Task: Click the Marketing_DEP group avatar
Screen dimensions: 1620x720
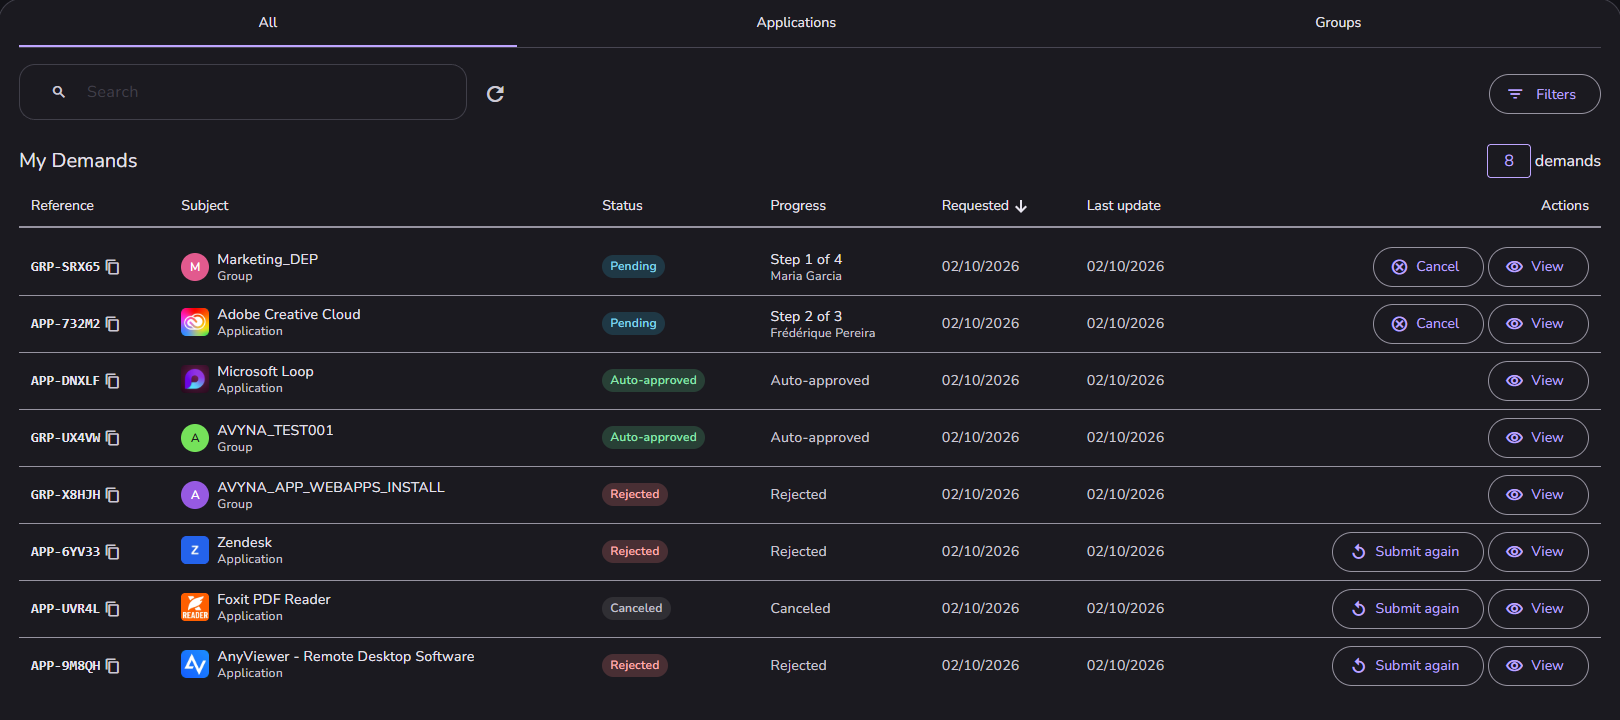Action: 195,267
